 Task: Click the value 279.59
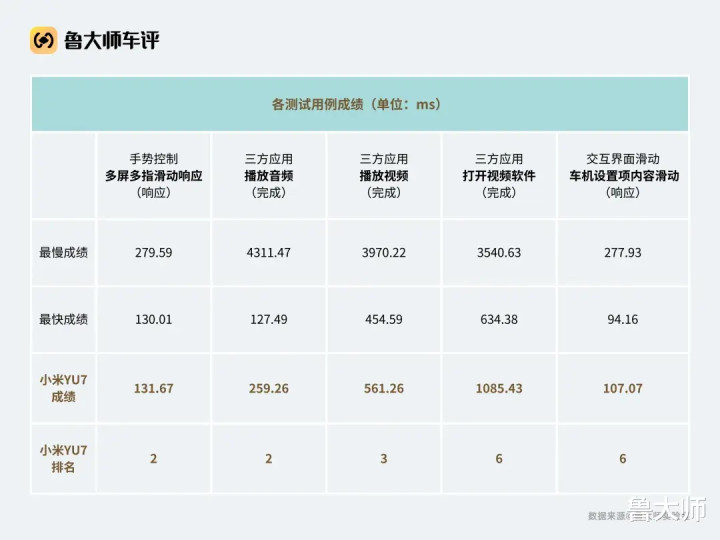point(154,253)
